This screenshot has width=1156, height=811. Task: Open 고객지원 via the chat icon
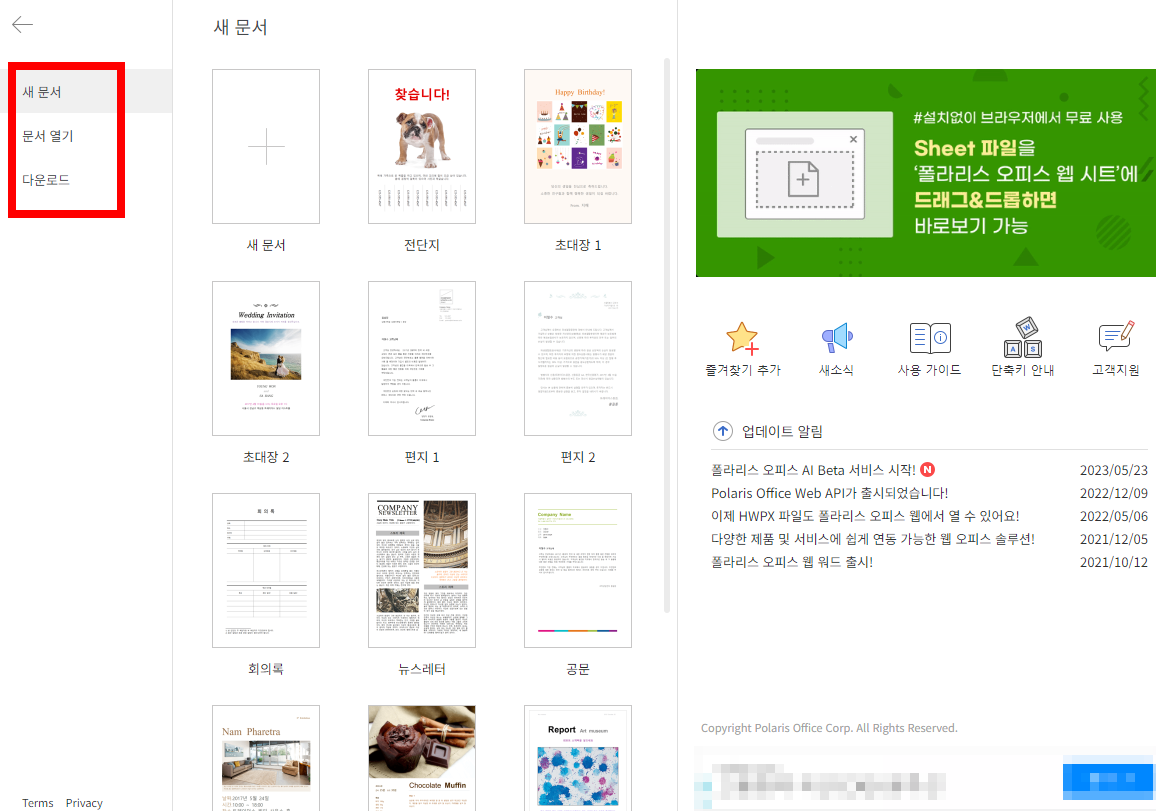[1115, 338]
